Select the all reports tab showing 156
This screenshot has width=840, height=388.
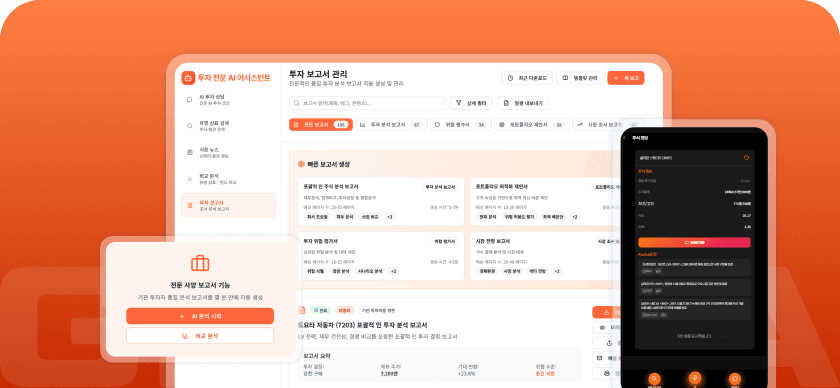(x=321, y=124)
